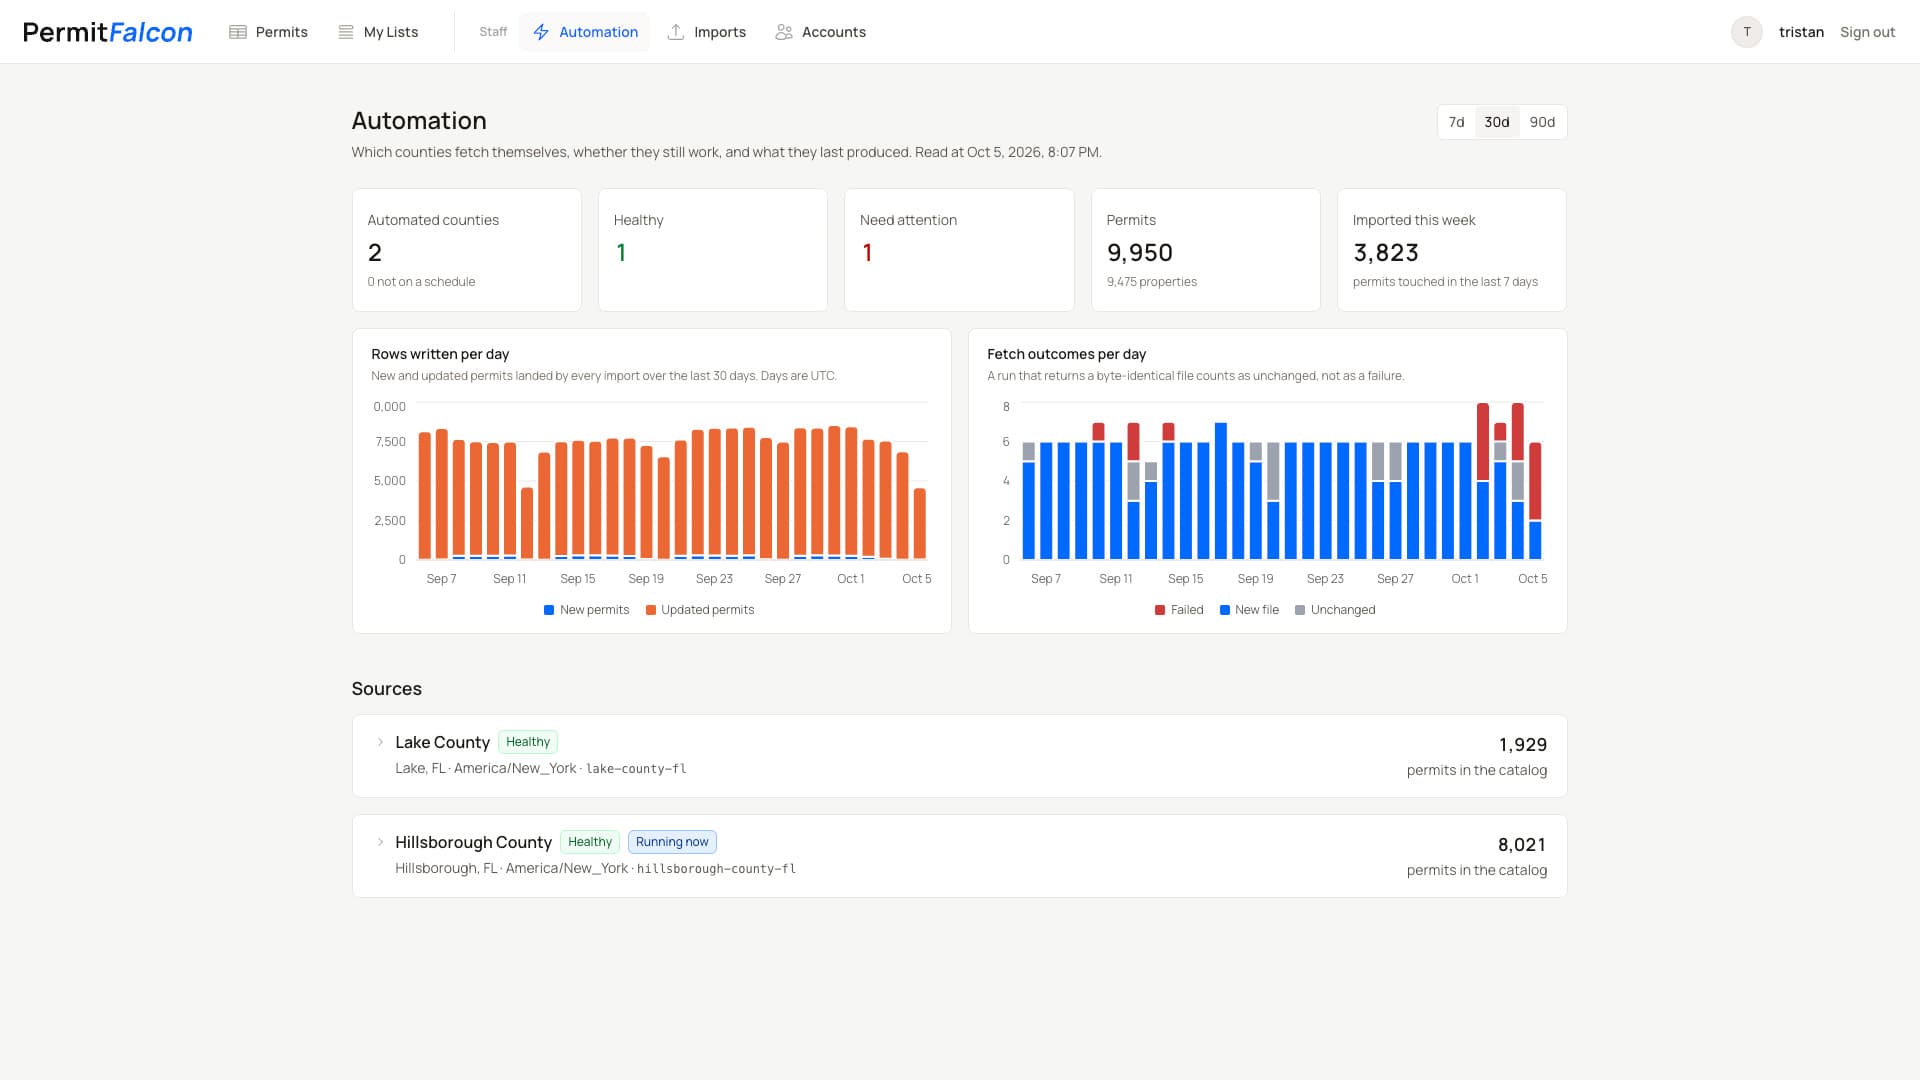
Task: Toggle Failed legend swatch
Action: [x=1160, y=610]
